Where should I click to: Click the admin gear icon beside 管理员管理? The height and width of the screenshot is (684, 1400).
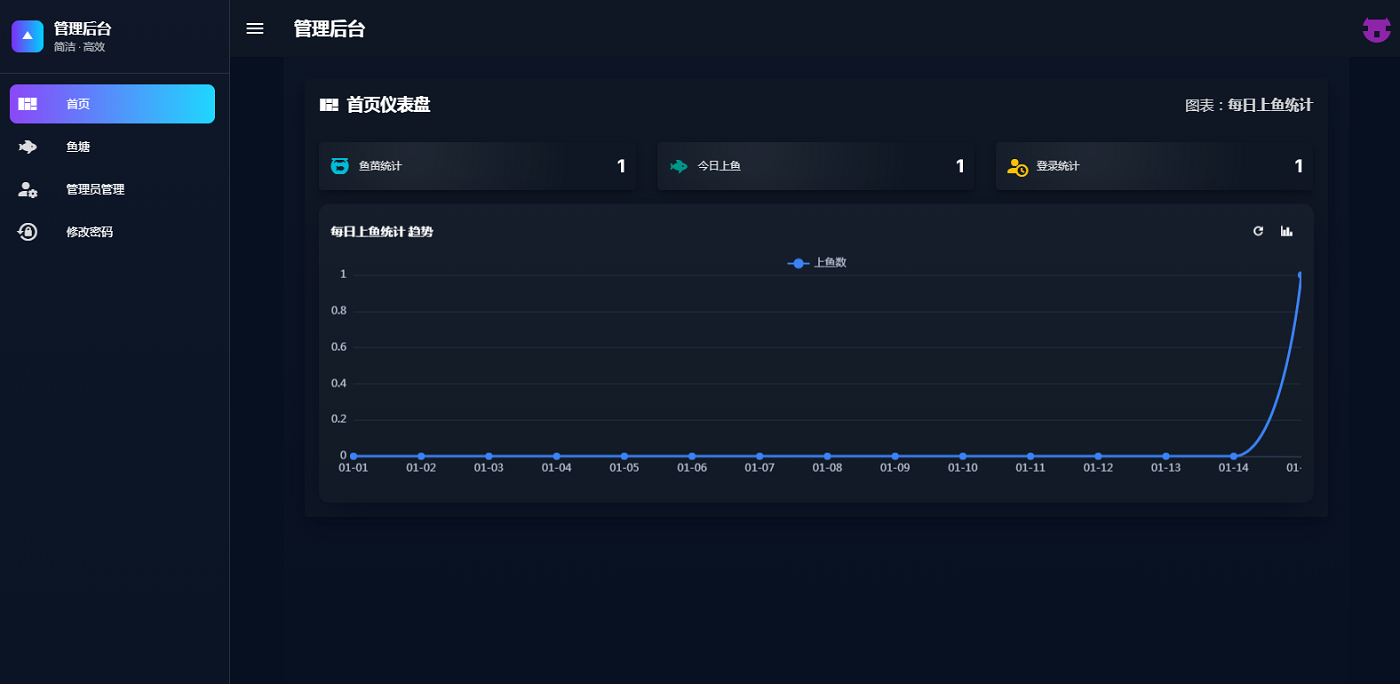[28, 189]
